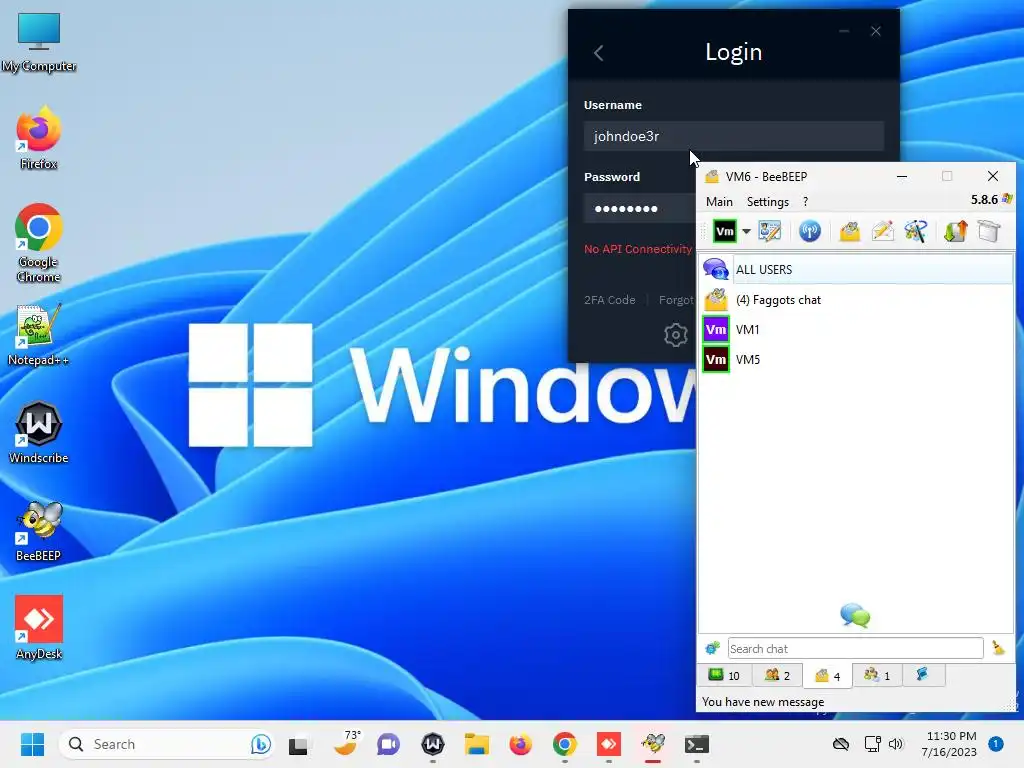The image size is (1024, 768).
Task: Open the notification badge showing 1
Action: click(996, 744)
